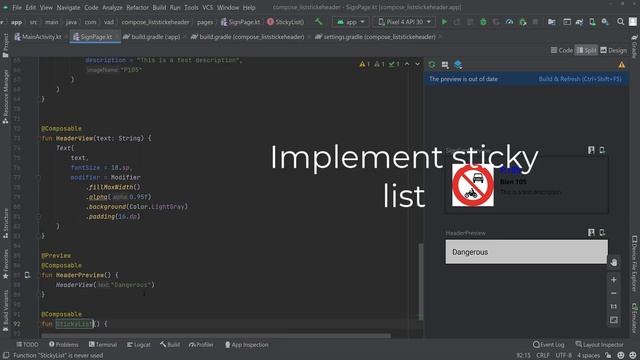Image resolution: width=640 pixels, height=360 pixels.
Task: Open the Event Log
Action: click(x=549, y=345)
